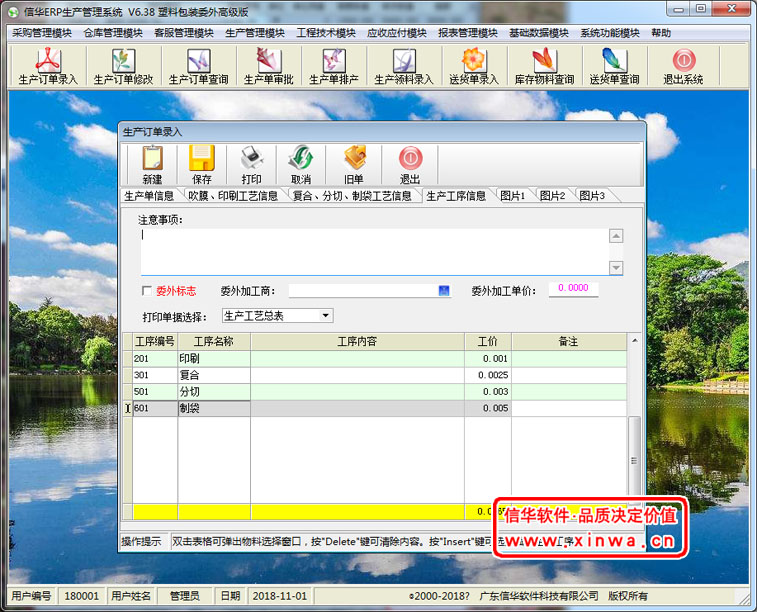The height and width of the screenshot is (612, 757).
Task: Open the 生产订单查询 toolbar icon
Action: [x=198, y=66]
